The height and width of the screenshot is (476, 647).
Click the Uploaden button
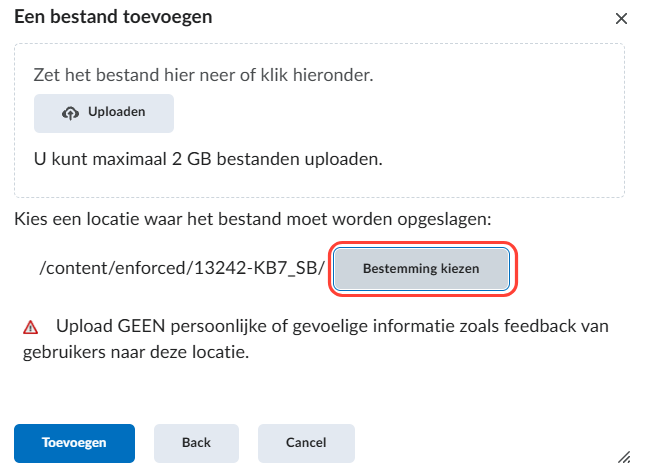click(x=104, y=113)
